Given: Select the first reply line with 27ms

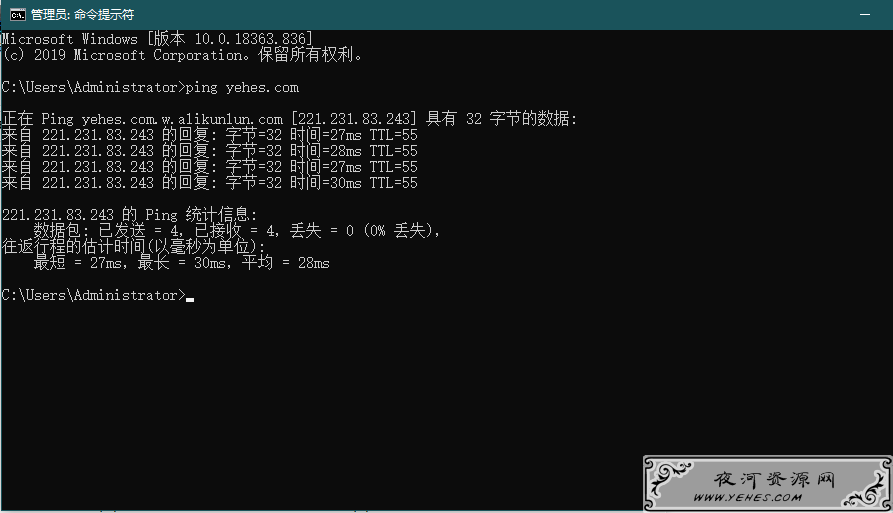Looking at the screenshot, I should (210, 135).
